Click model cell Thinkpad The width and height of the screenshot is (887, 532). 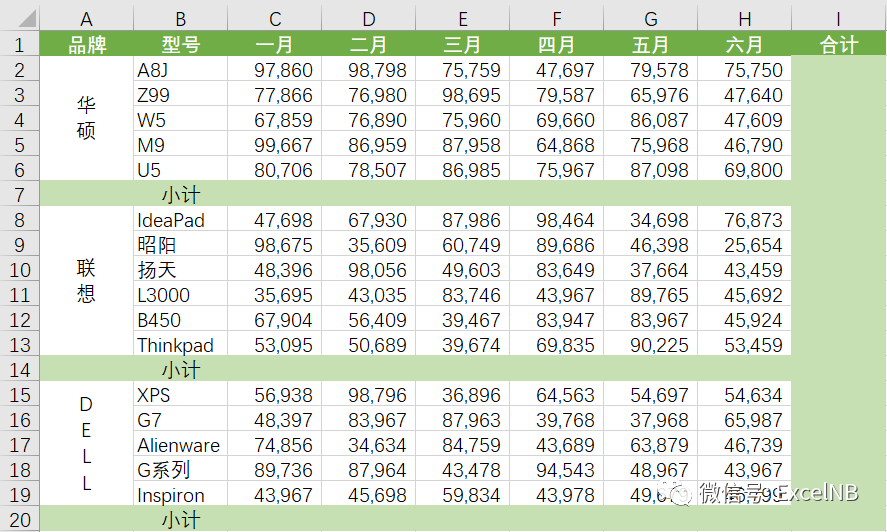click(180, 344)
